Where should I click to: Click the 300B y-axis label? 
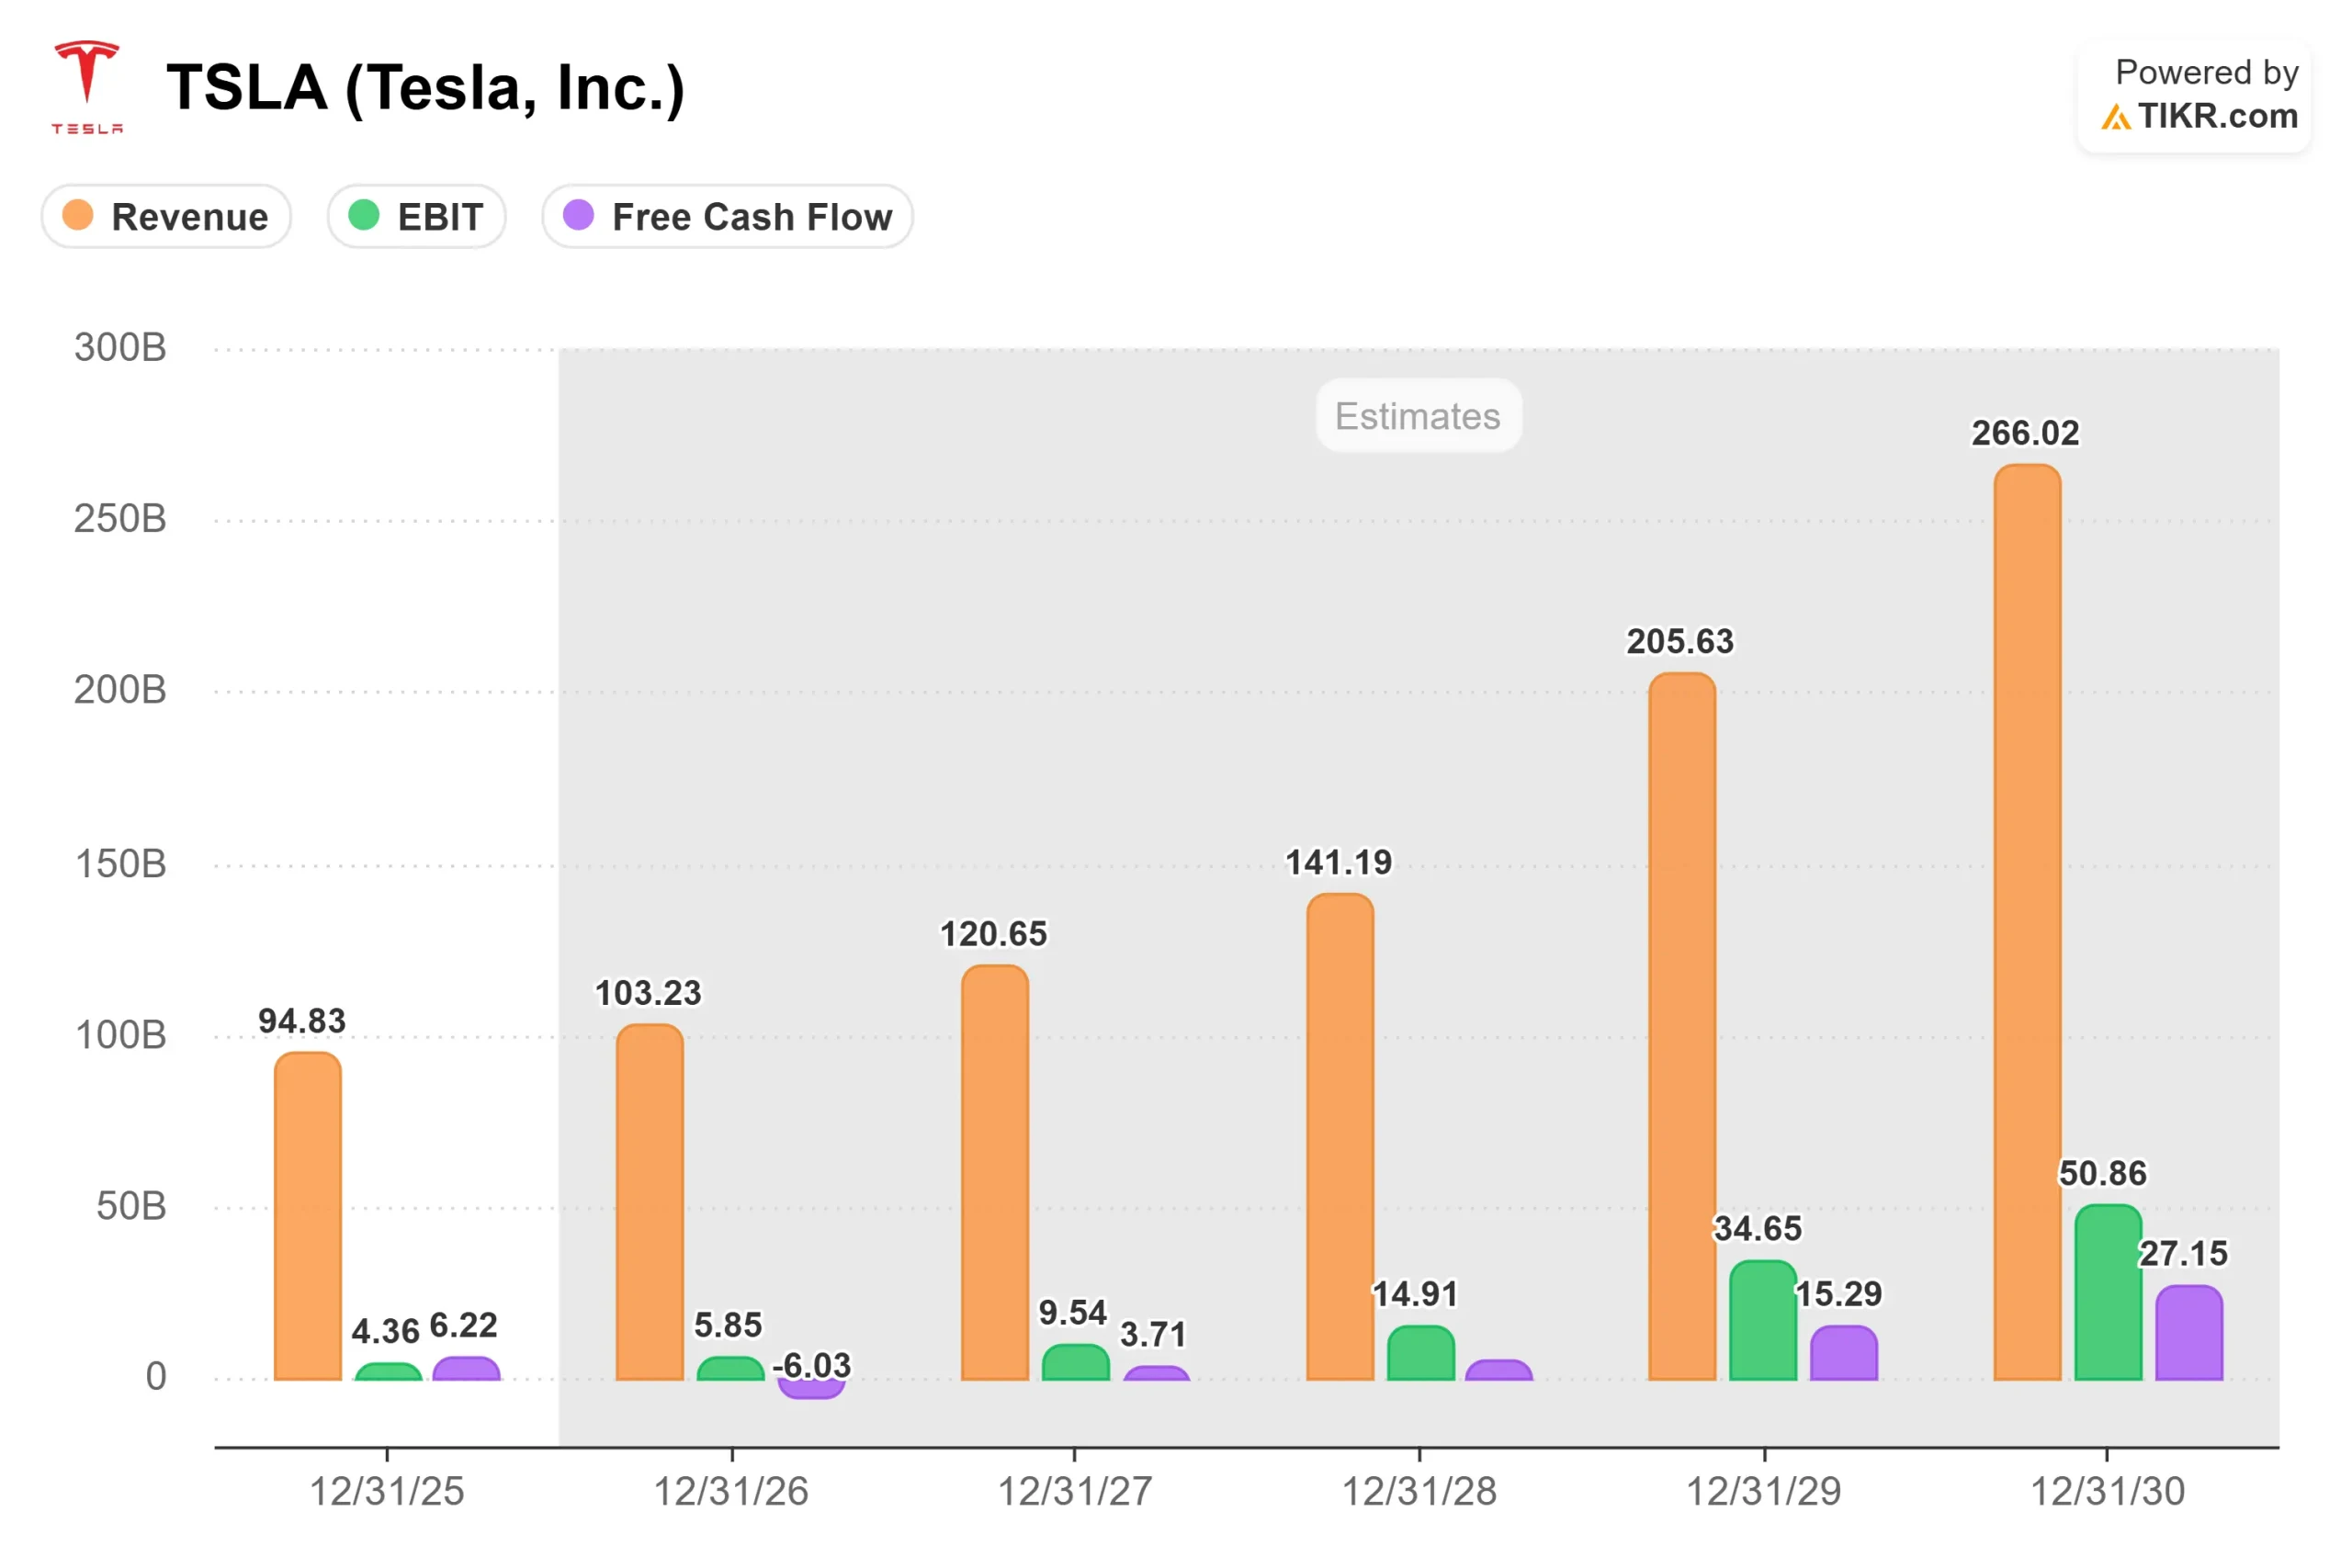[120, 348]
